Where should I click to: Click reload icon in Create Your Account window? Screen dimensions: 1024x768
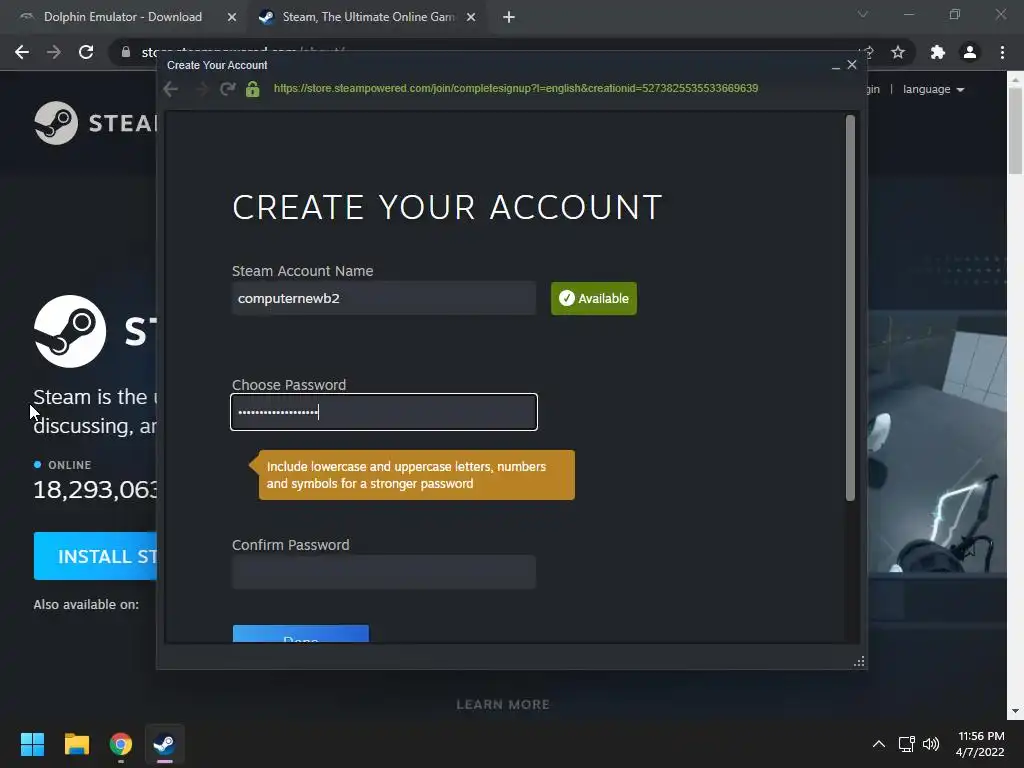227,89
